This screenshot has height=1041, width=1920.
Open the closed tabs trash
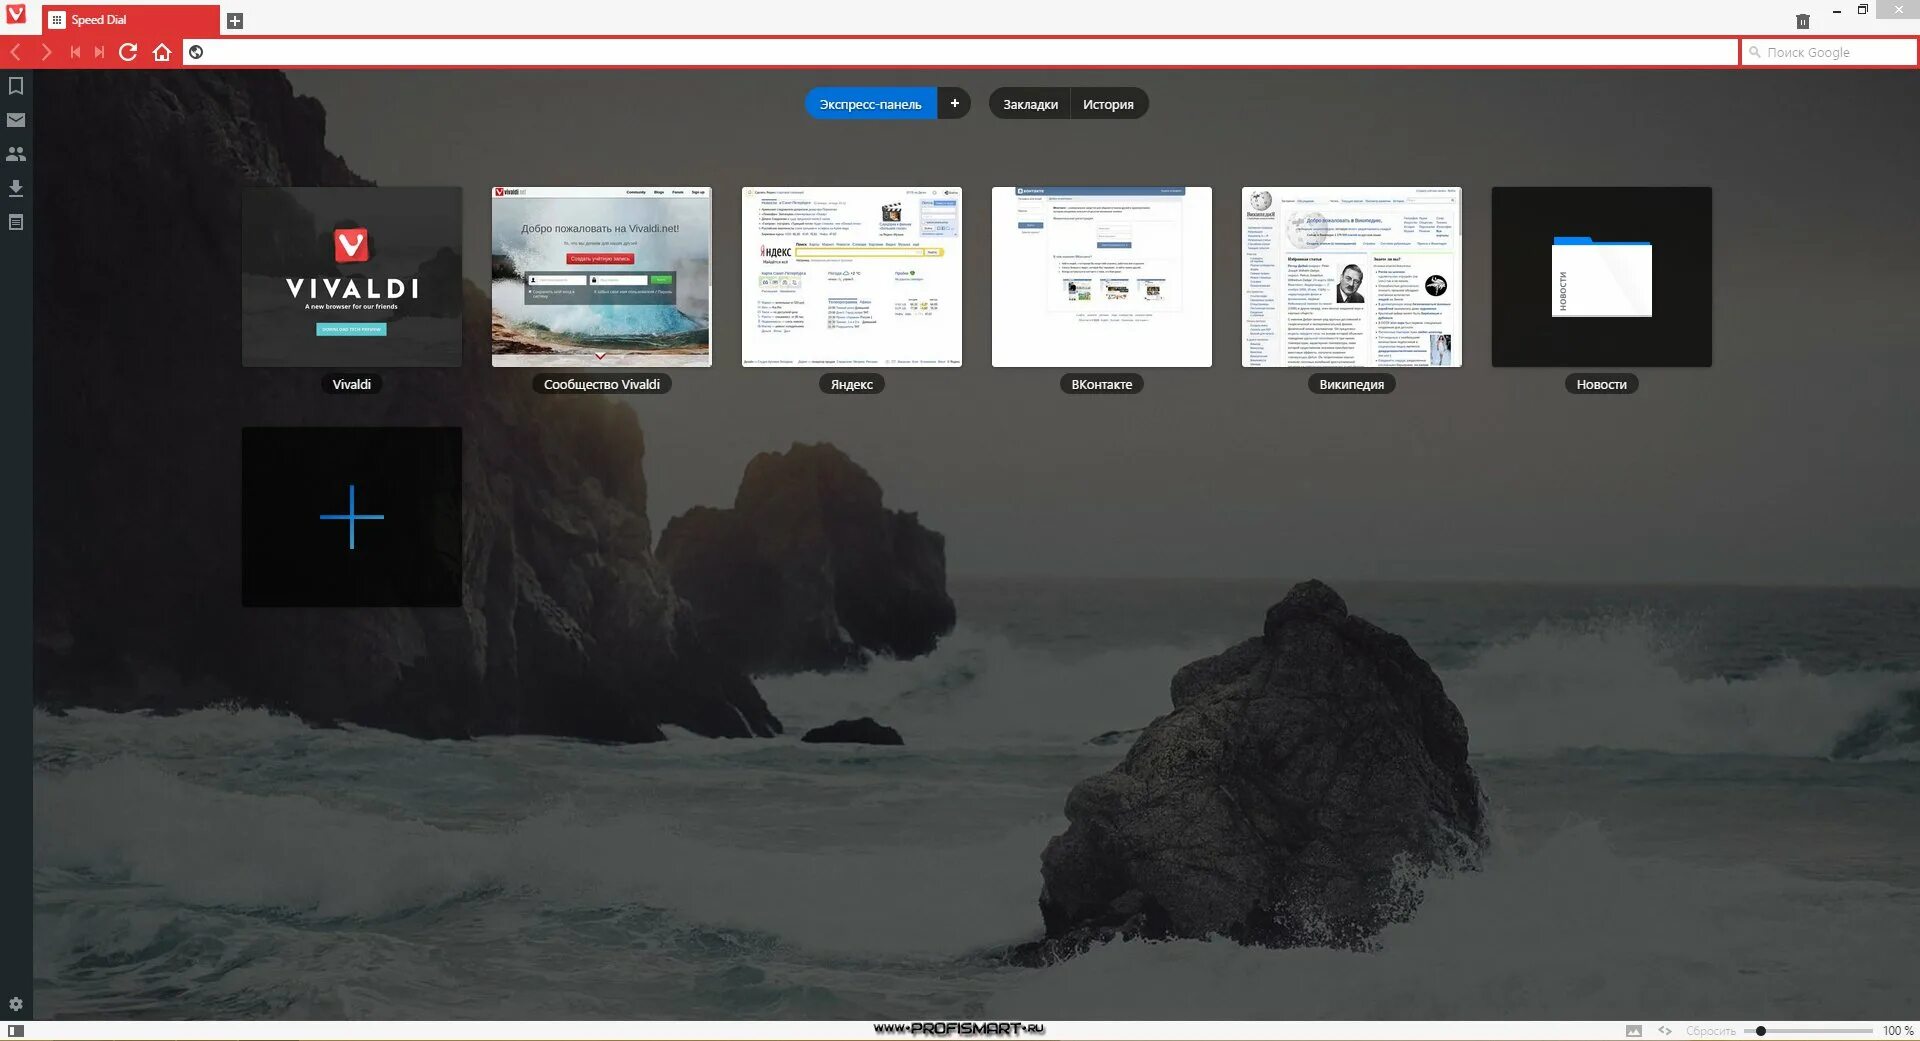click(x=1803, y=21)
